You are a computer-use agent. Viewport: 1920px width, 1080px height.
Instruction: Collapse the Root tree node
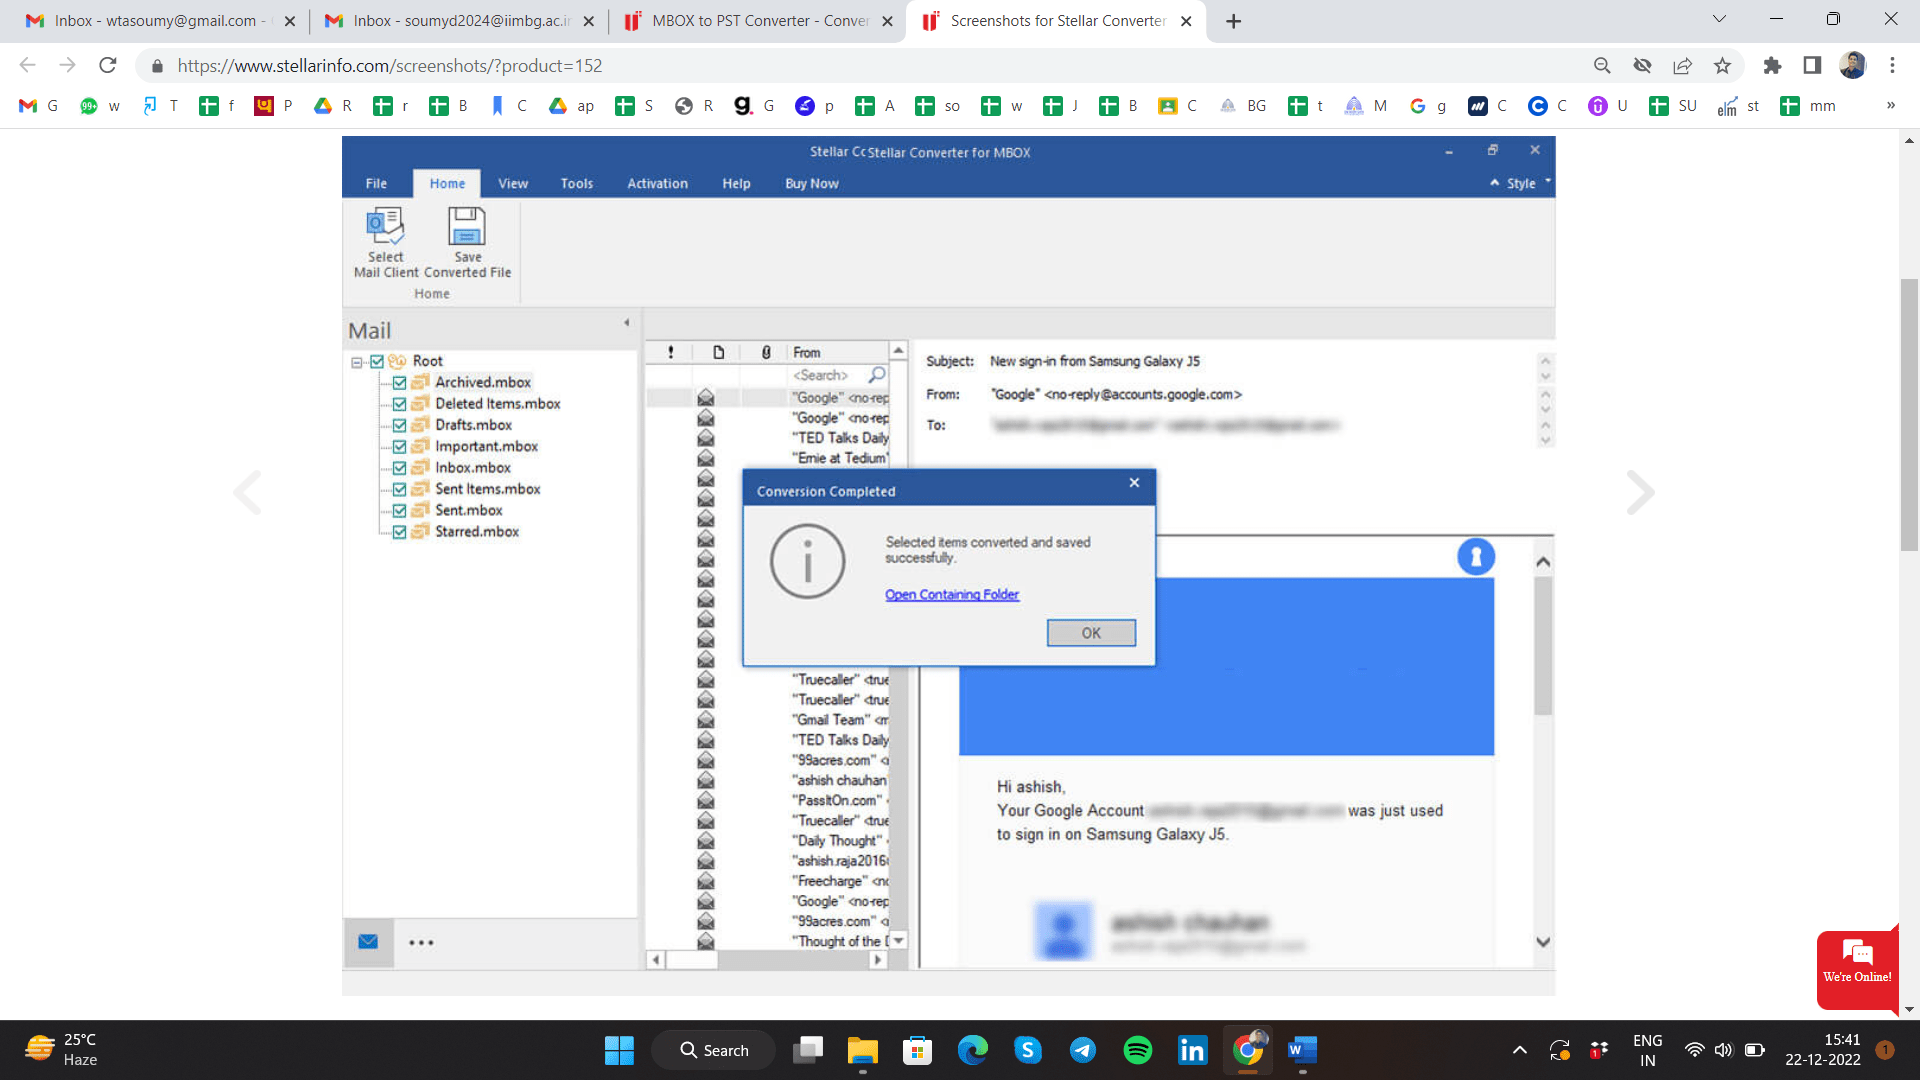[x=356, y=362]
